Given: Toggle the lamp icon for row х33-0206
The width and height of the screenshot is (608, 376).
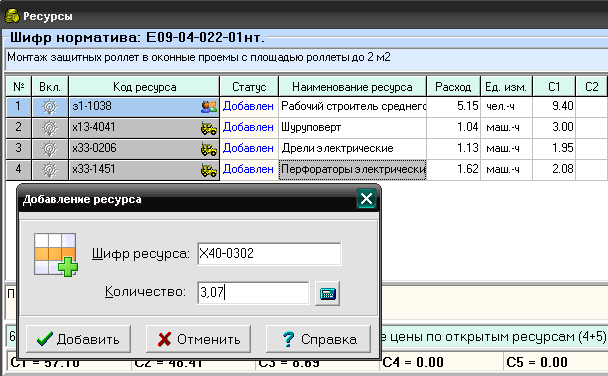Looking at the screenshot, I should point(50,148).
